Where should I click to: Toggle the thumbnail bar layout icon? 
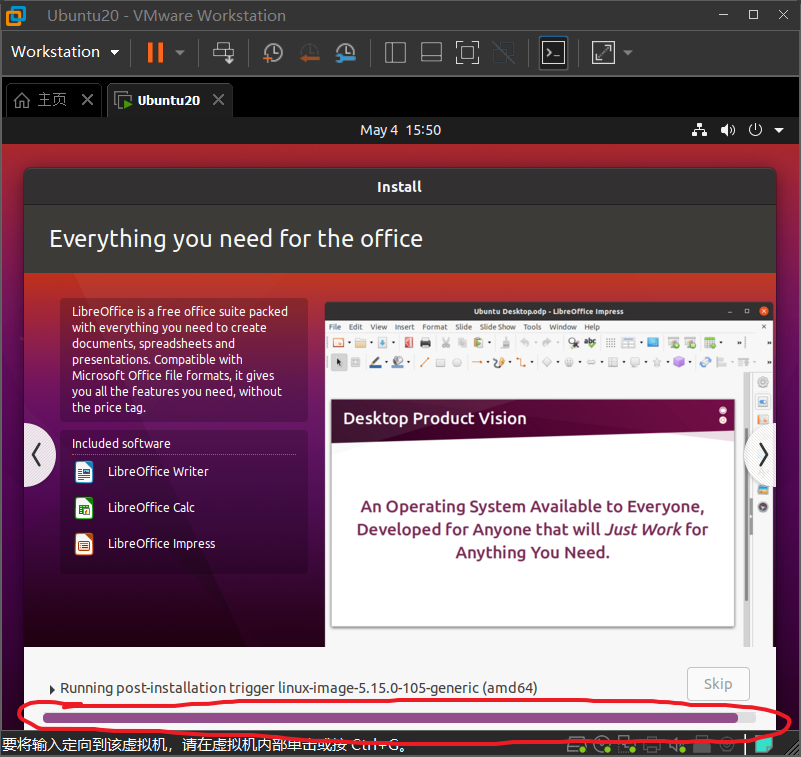[x=431, y=53]
